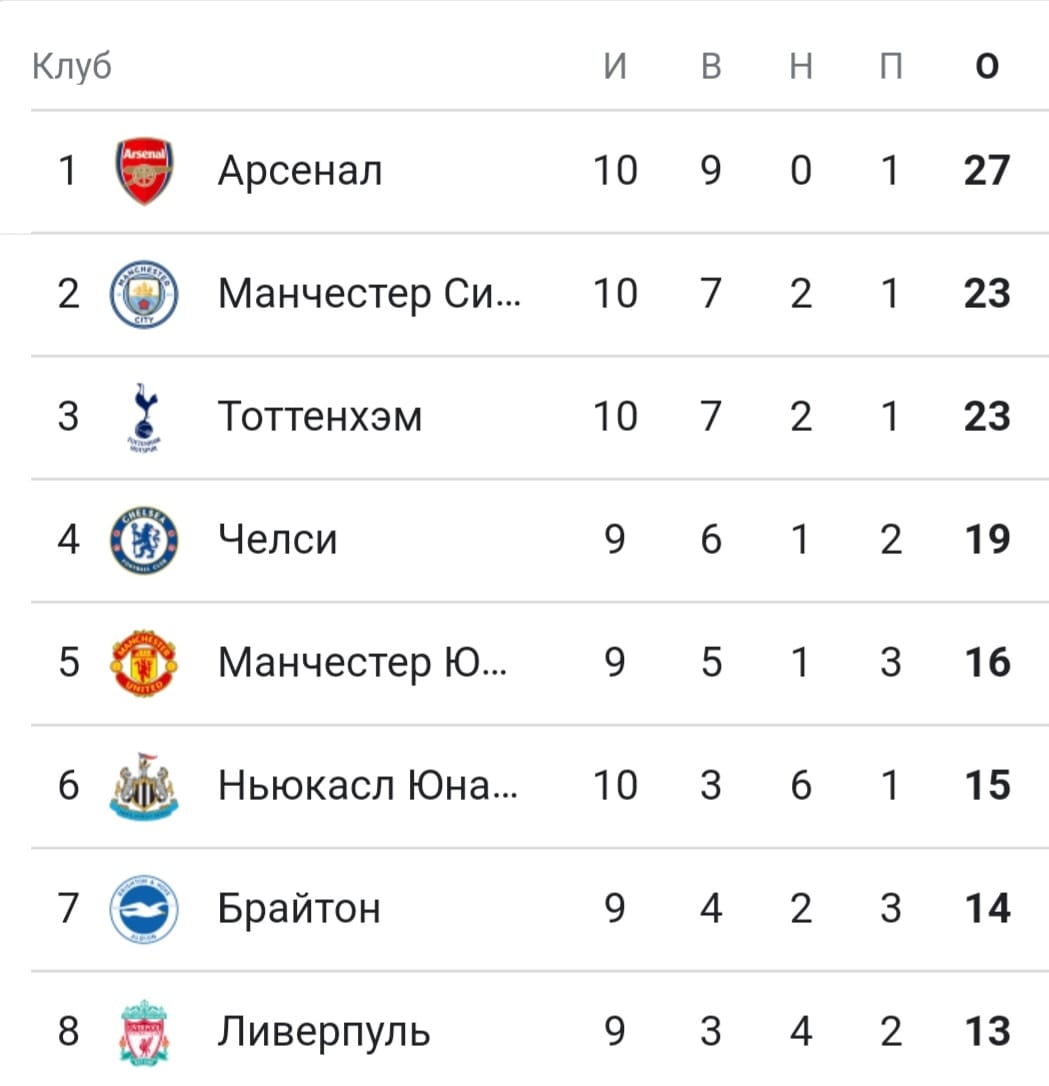
Task: Click the Челси team name
Action: [x=277, y=540]
